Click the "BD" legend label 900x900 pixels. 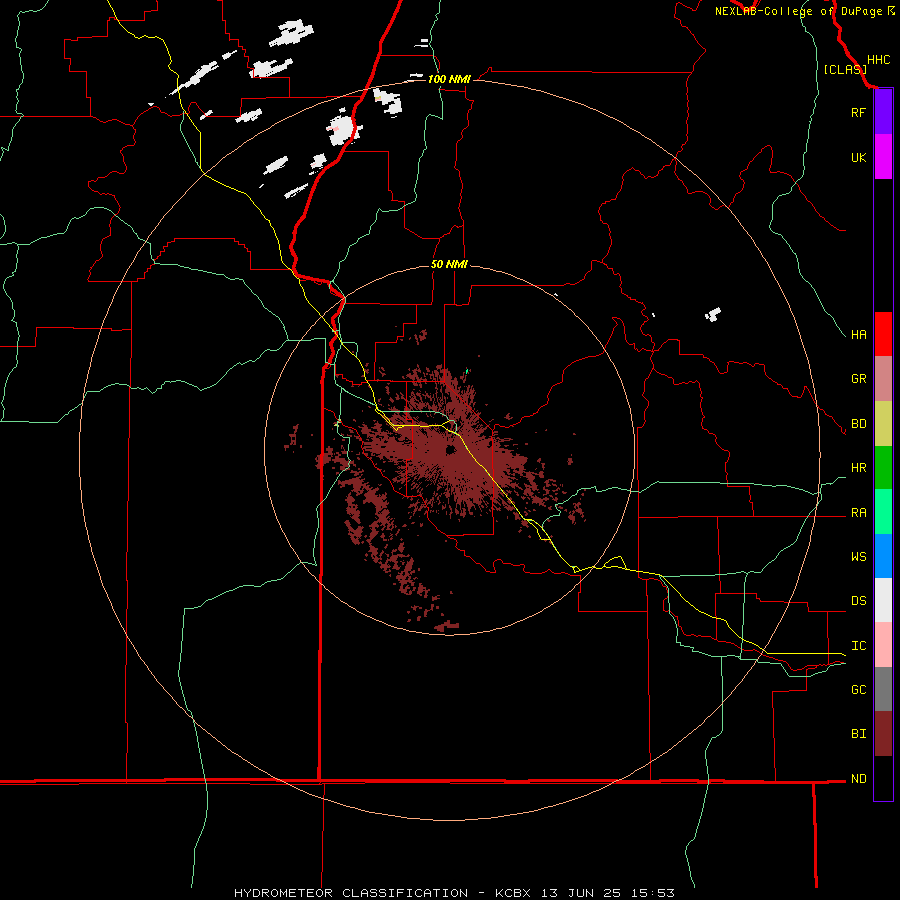(x=858, y=424)
